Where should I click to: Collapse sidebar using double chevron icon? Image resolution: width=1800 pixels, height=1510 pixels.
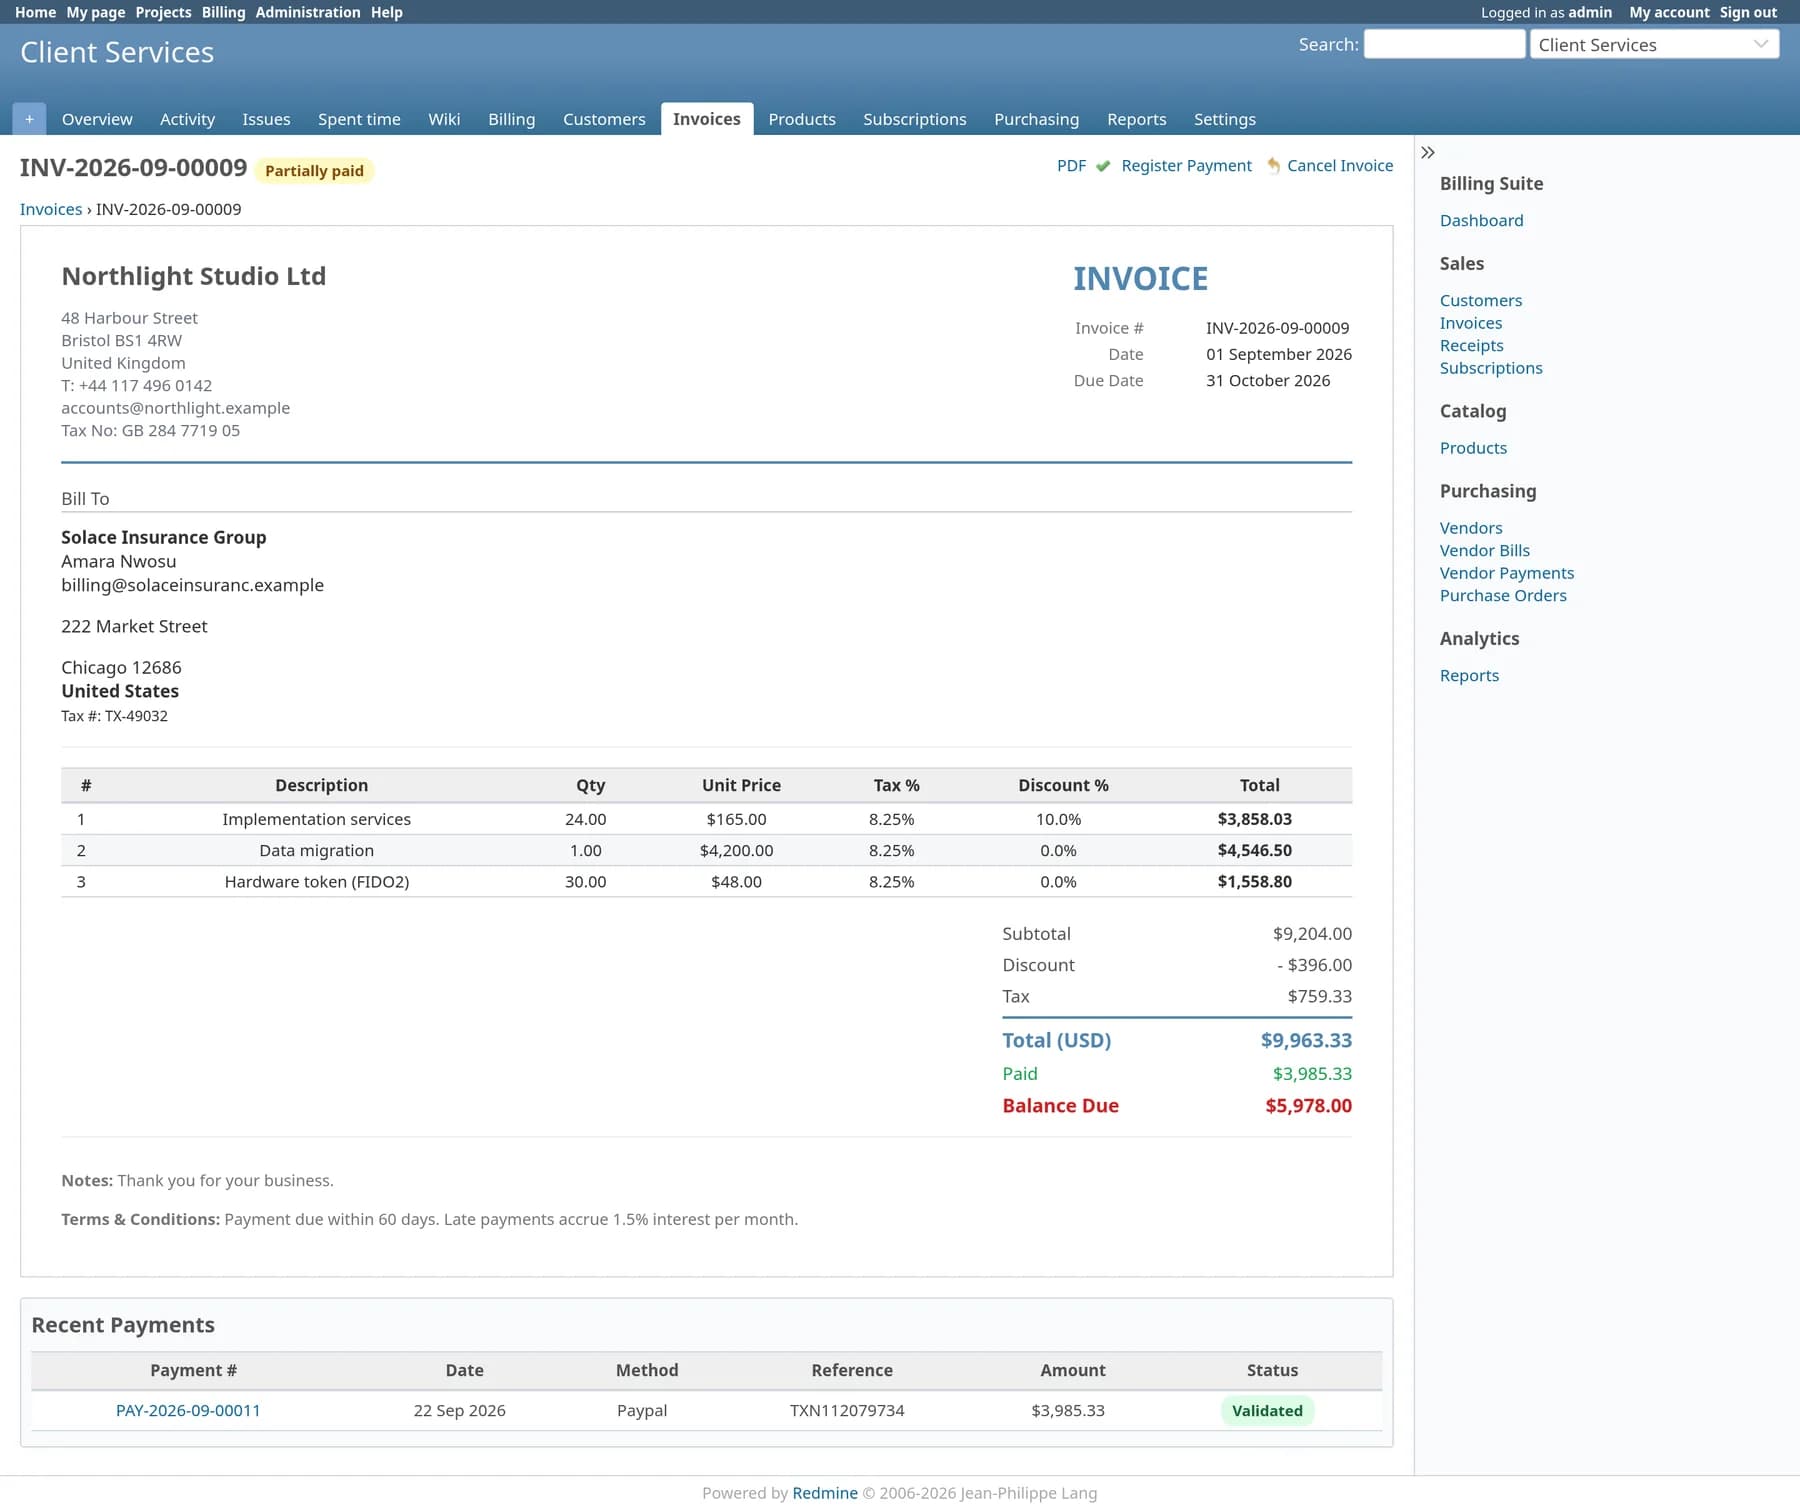tap(1428, 153)
